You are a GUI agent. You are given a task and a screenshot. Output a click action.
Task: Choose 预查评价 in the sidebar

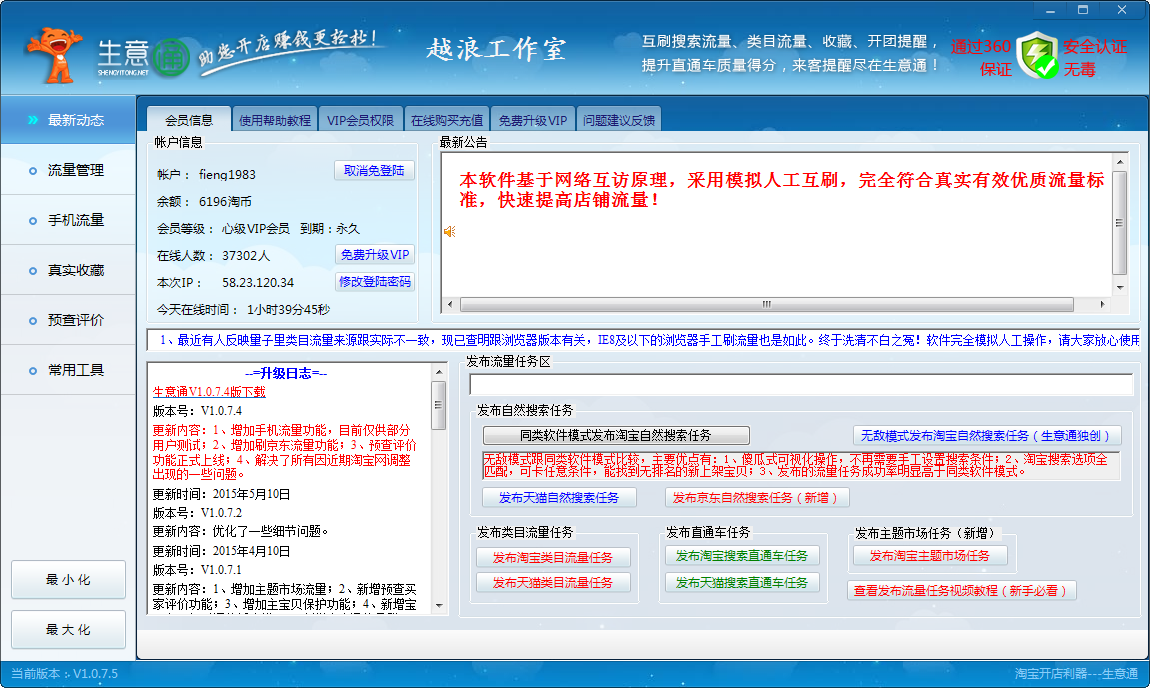pyautogui.click(x=68, y=321)
